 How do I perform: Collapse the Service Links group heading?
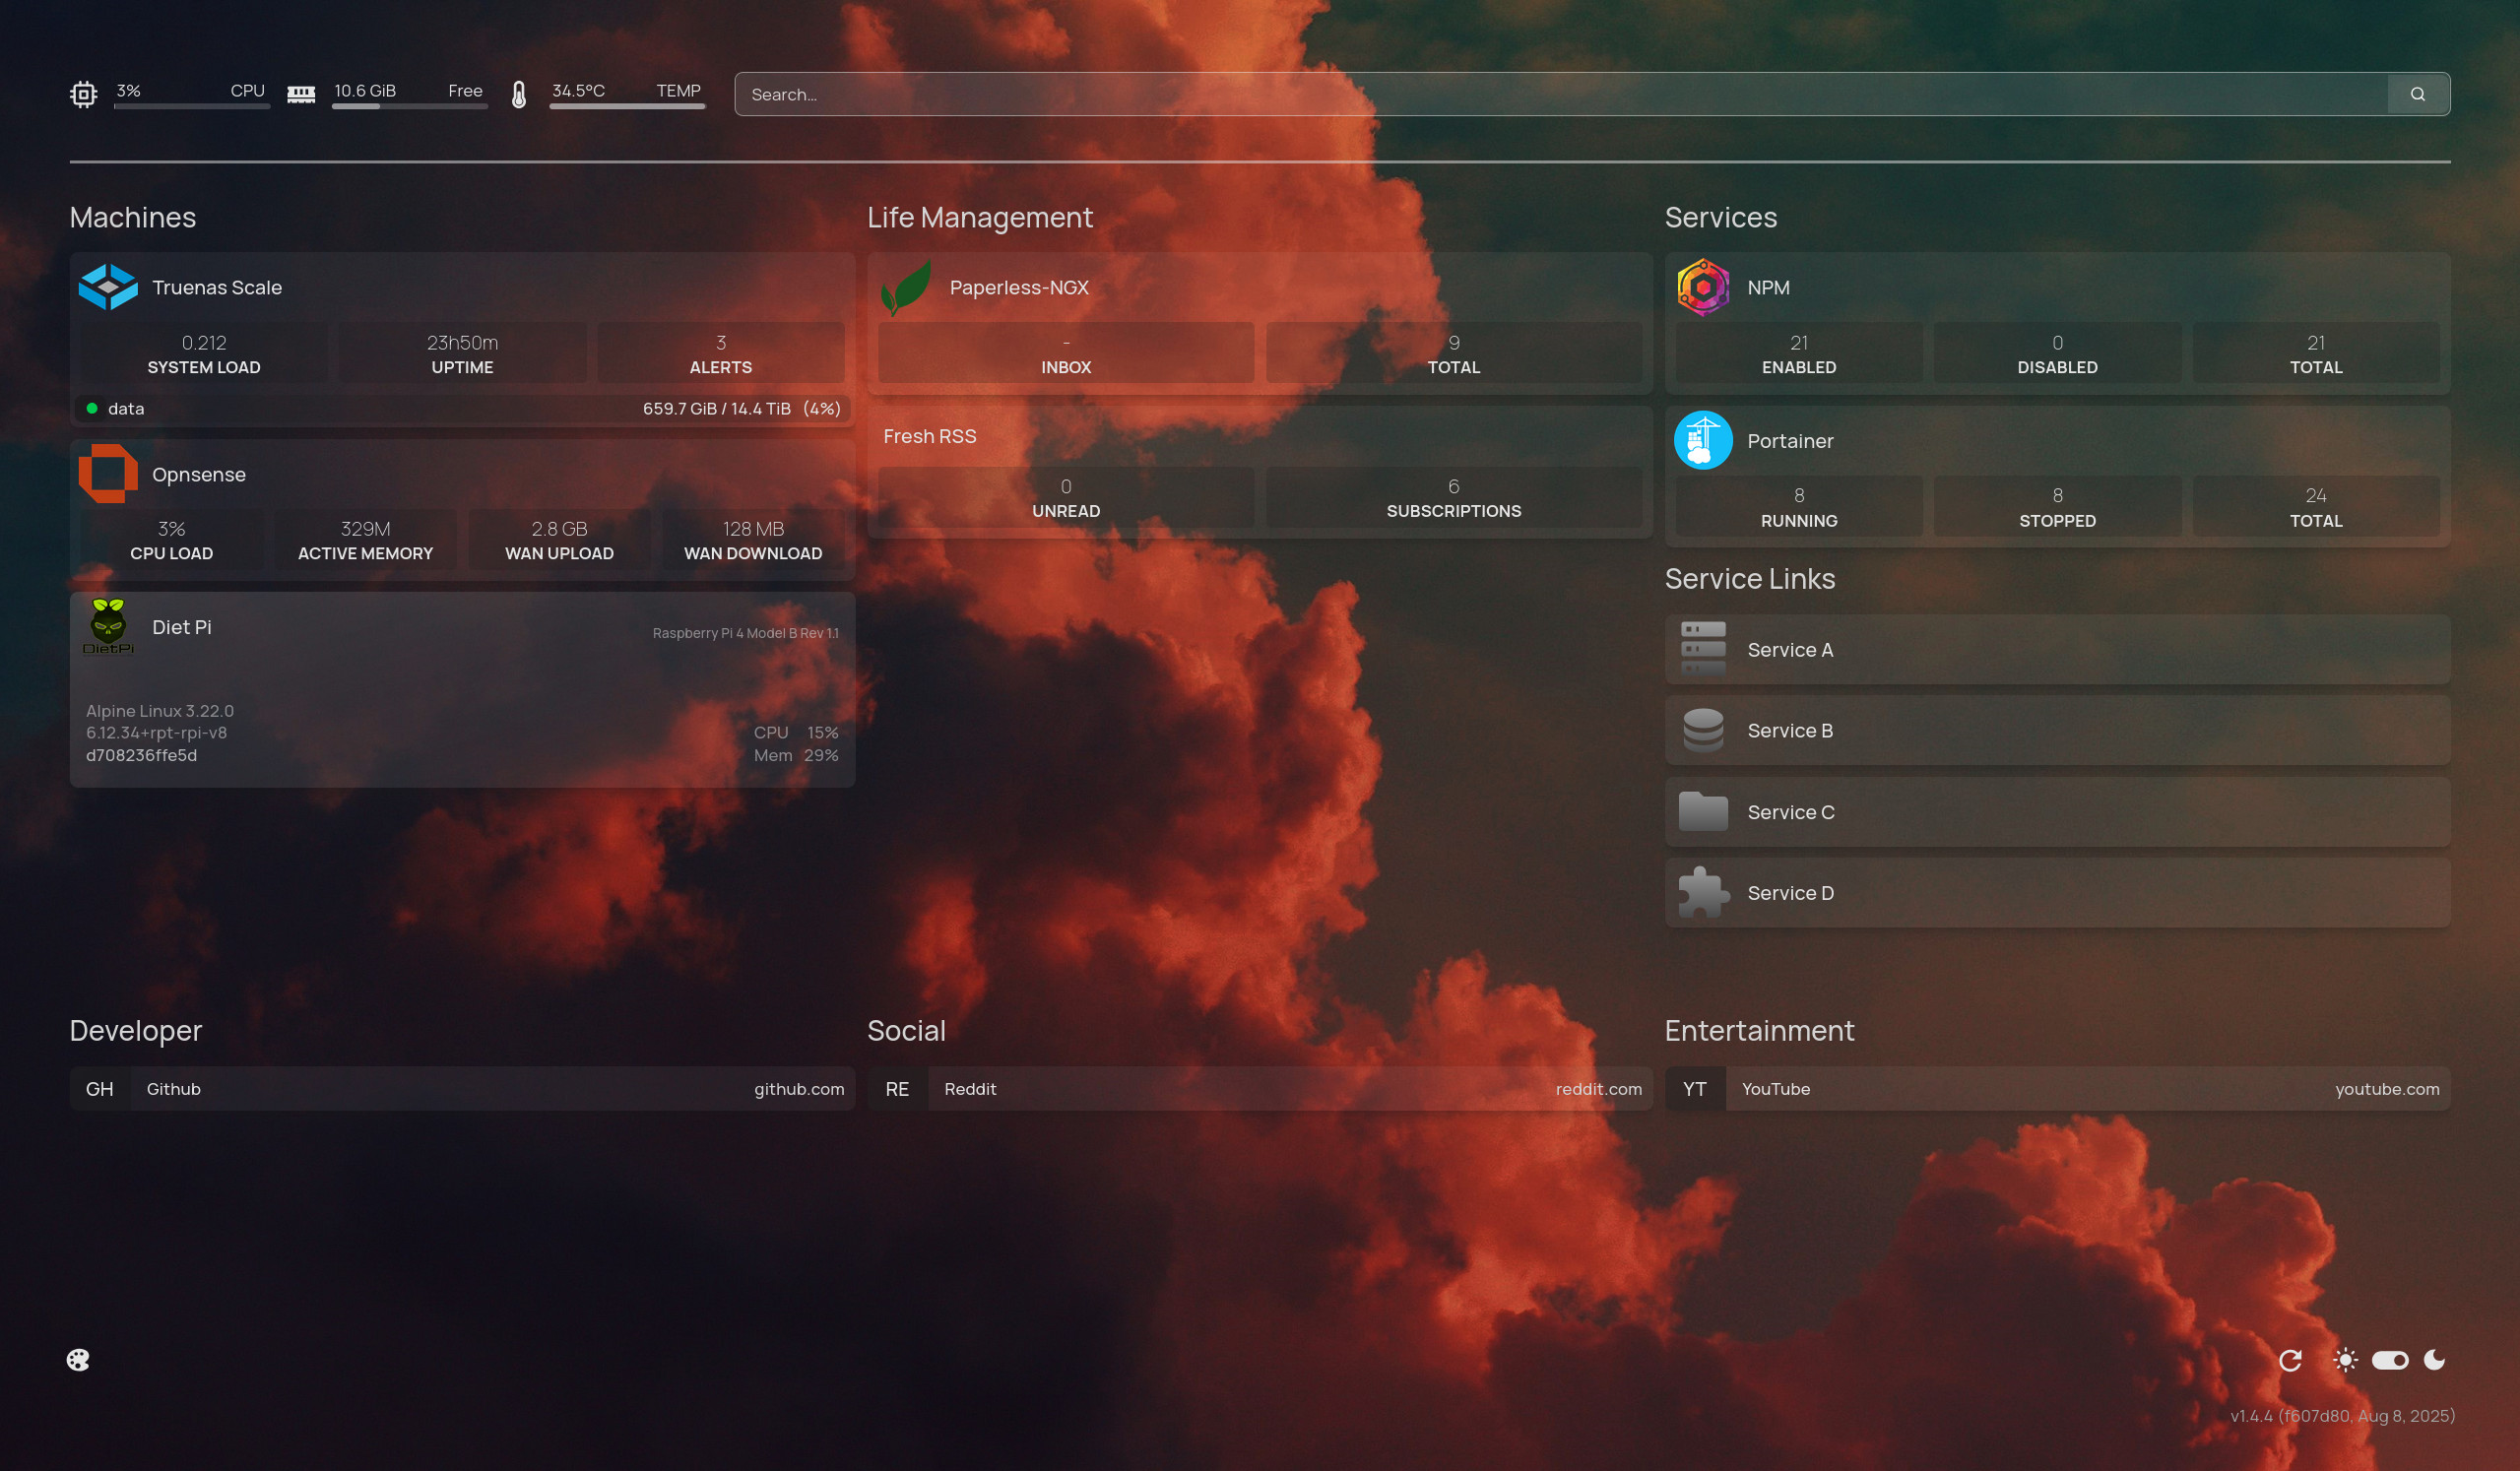[1749, 578]
